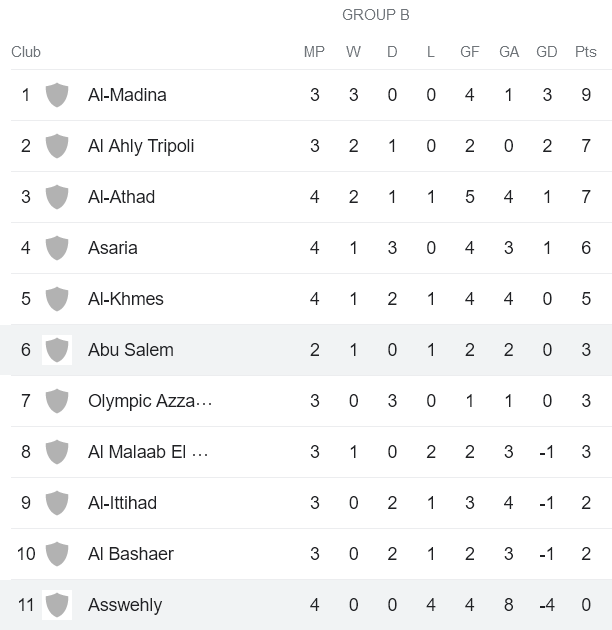Open the Al-Madina team link
This screenshot has height=630, width=612.
tap(127, 95)
